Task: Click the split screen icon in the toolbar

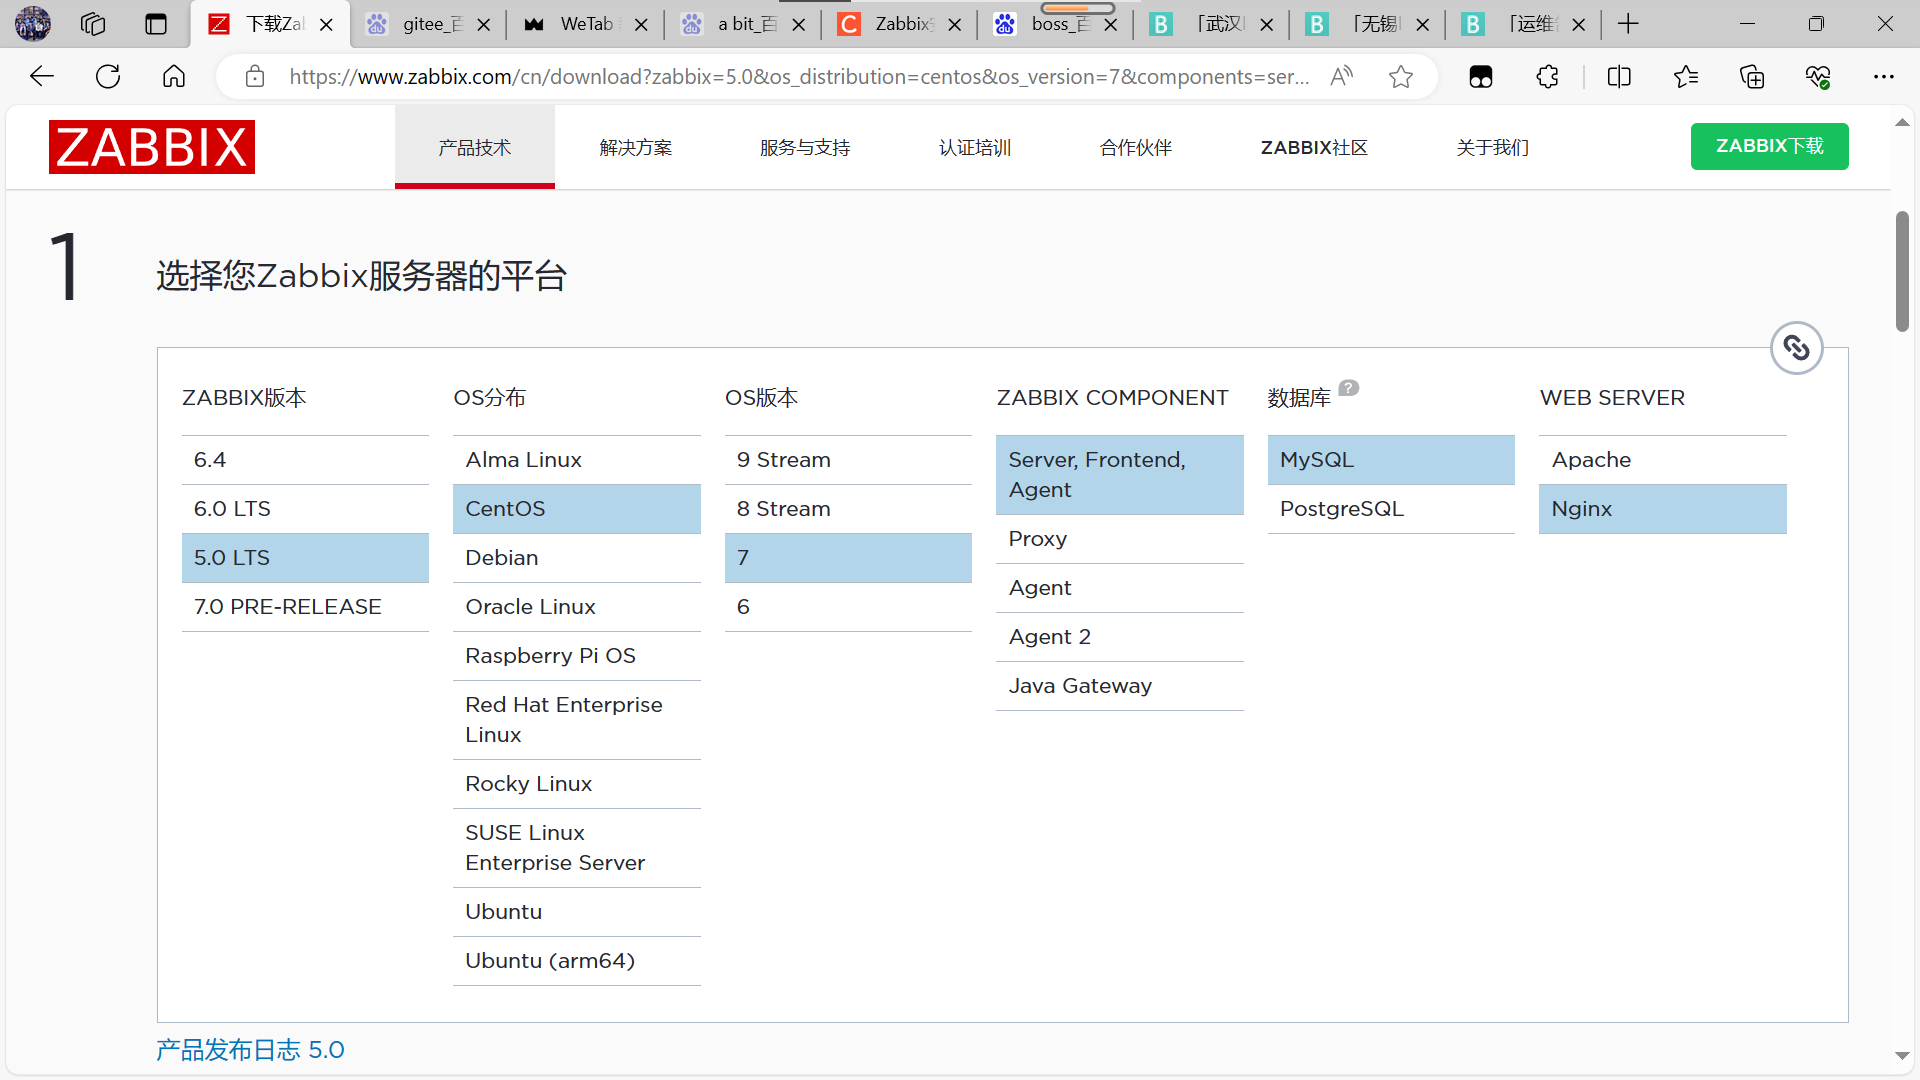Action: click(x=1619, y=76)
